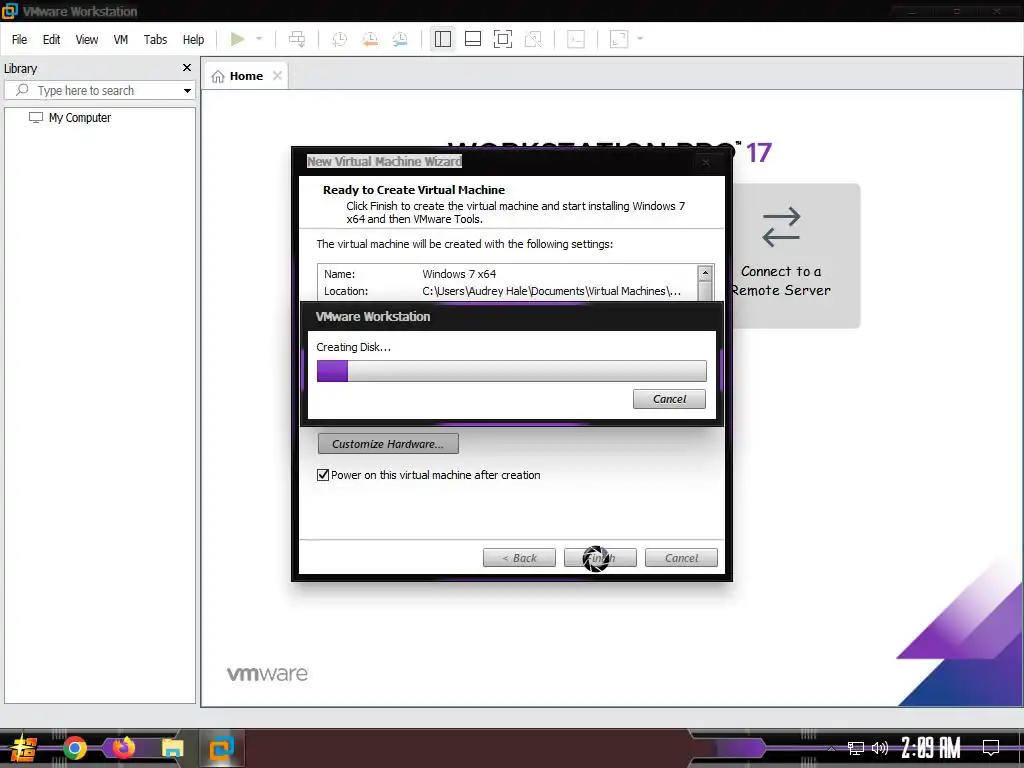Toggle the library sidebar view icon
The image size is (1024, 768).
click(x=443, y=39)
